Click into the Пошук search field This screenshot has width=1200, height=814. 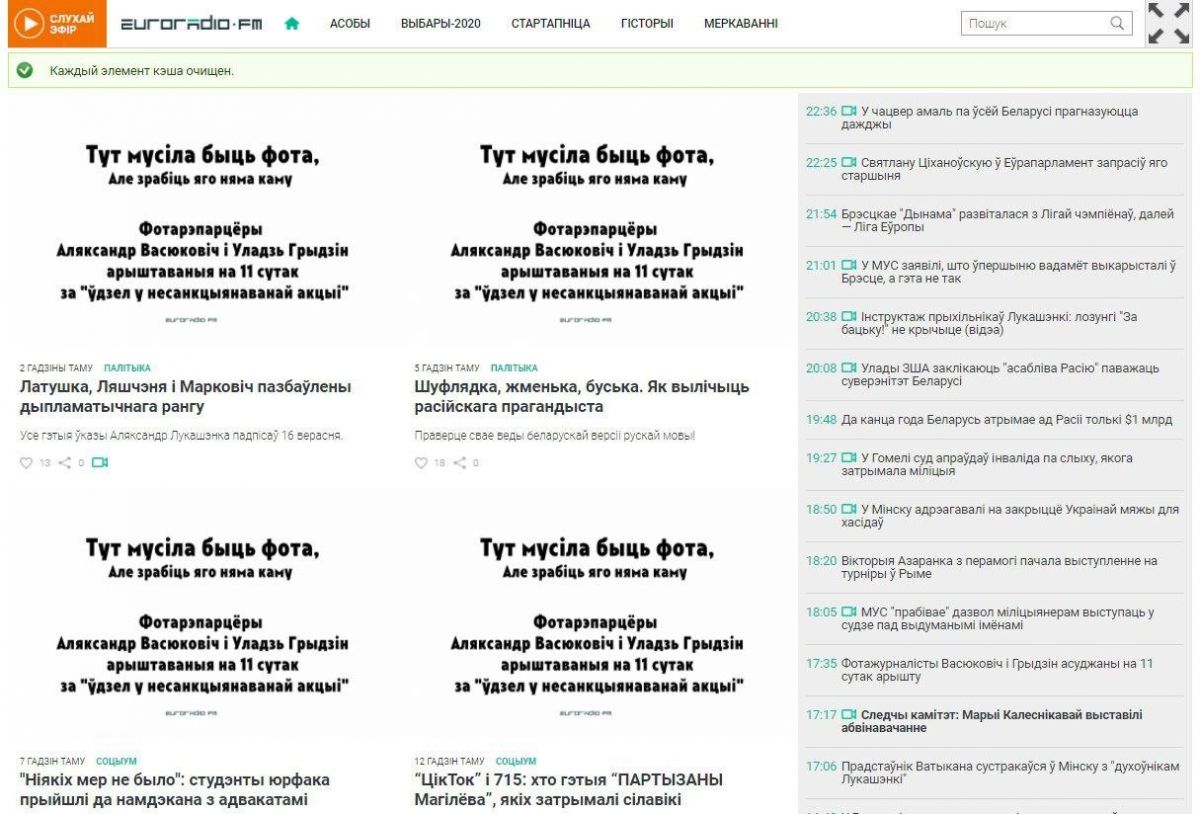1035,24
